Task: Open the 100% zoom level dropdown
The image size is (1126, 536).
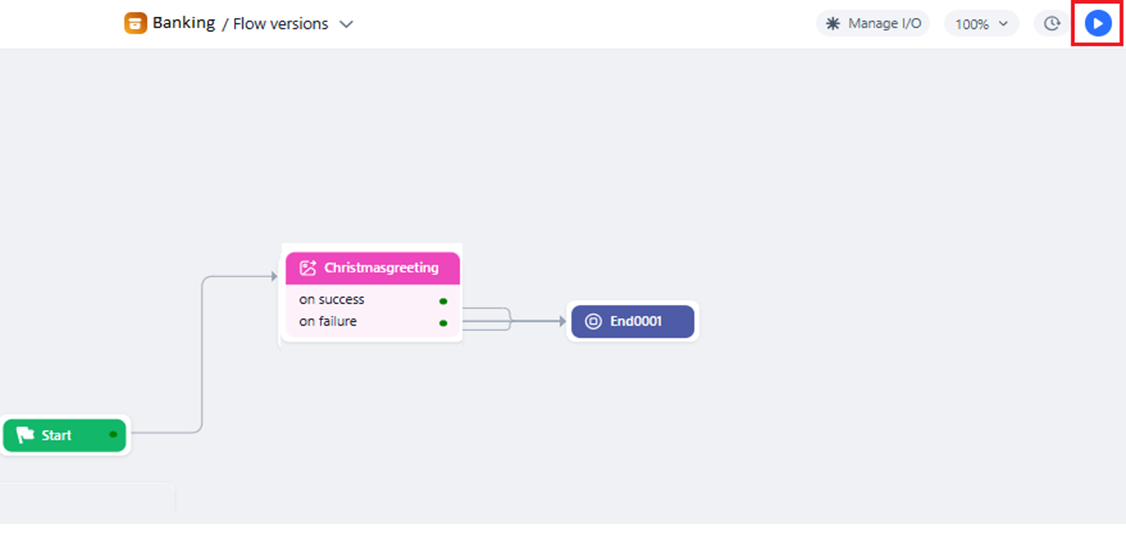Action: click(982, 24)
